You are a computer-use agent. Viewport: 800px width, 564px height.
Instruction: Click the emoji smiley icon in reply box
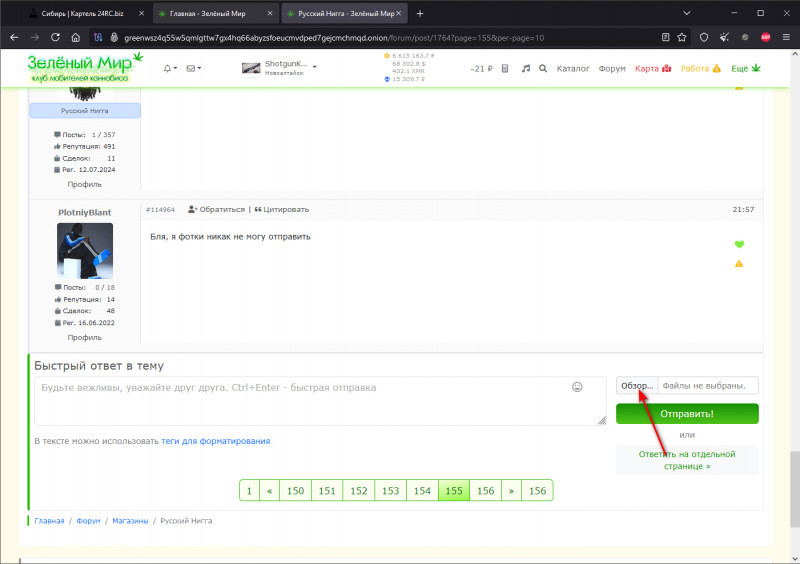pyautogui.click(x=577, y=387)
